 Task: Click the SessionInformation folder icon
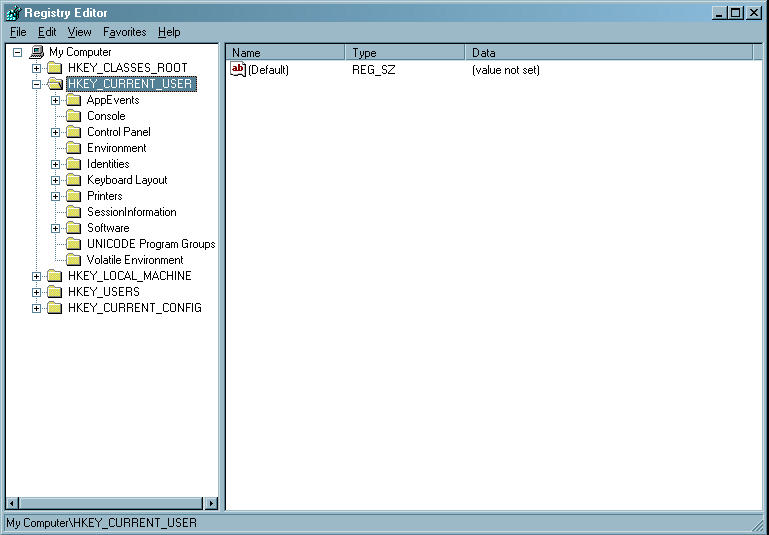coord(74,212)
